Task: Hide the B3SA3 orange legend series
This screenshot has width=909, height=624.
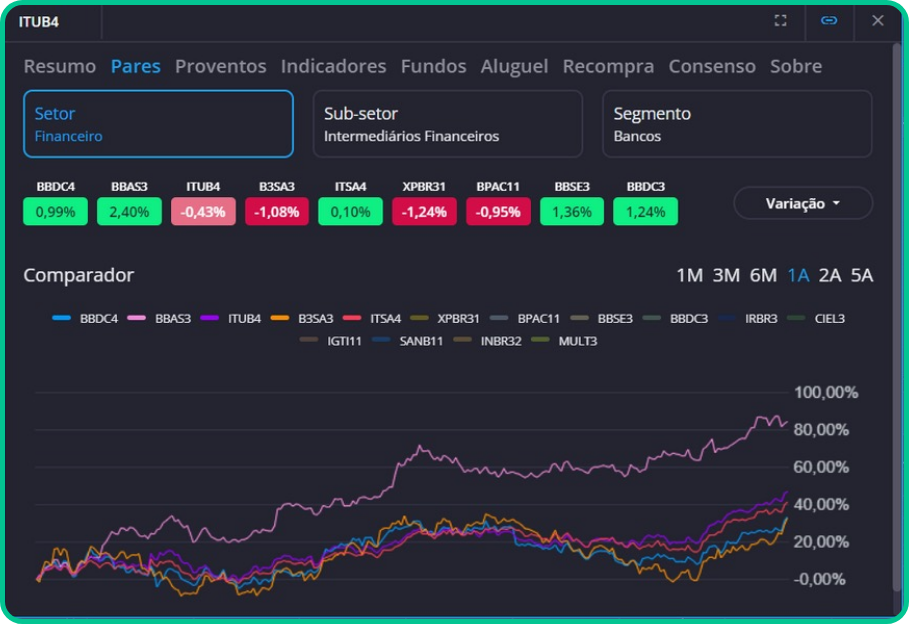Action: [x=309, y=319]
